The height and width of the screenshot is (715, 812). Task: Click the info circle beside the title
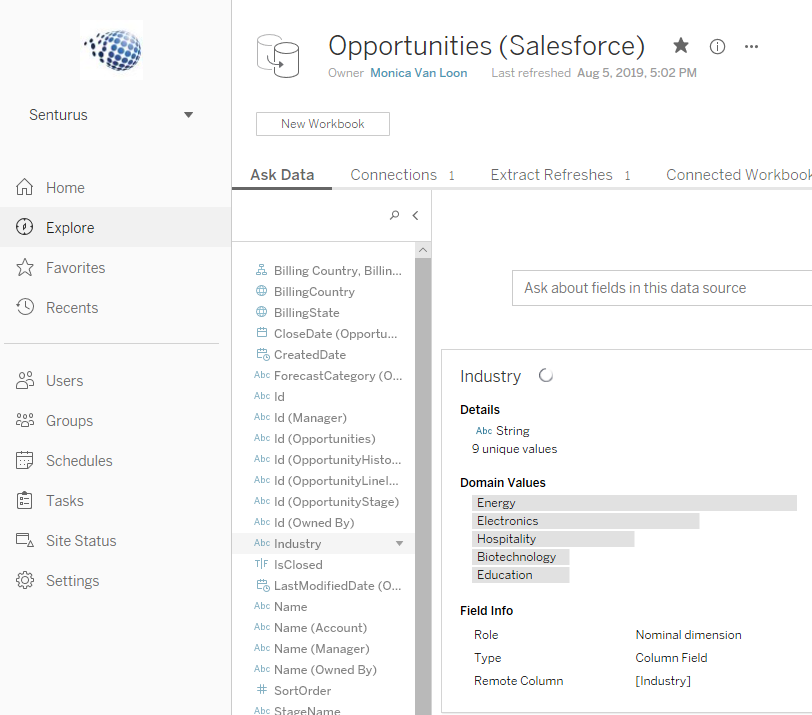(x=716, y=46)
